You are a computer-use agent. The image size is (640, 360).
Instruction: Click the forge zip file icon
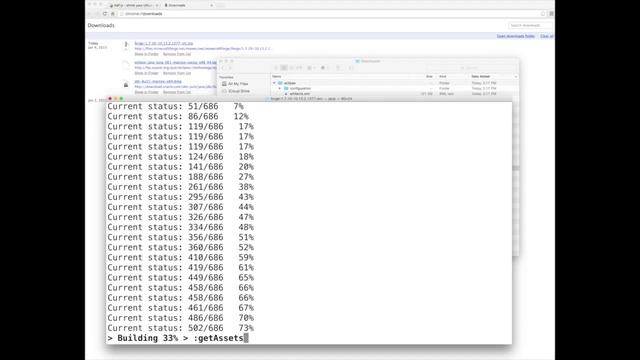coord(126,45)
